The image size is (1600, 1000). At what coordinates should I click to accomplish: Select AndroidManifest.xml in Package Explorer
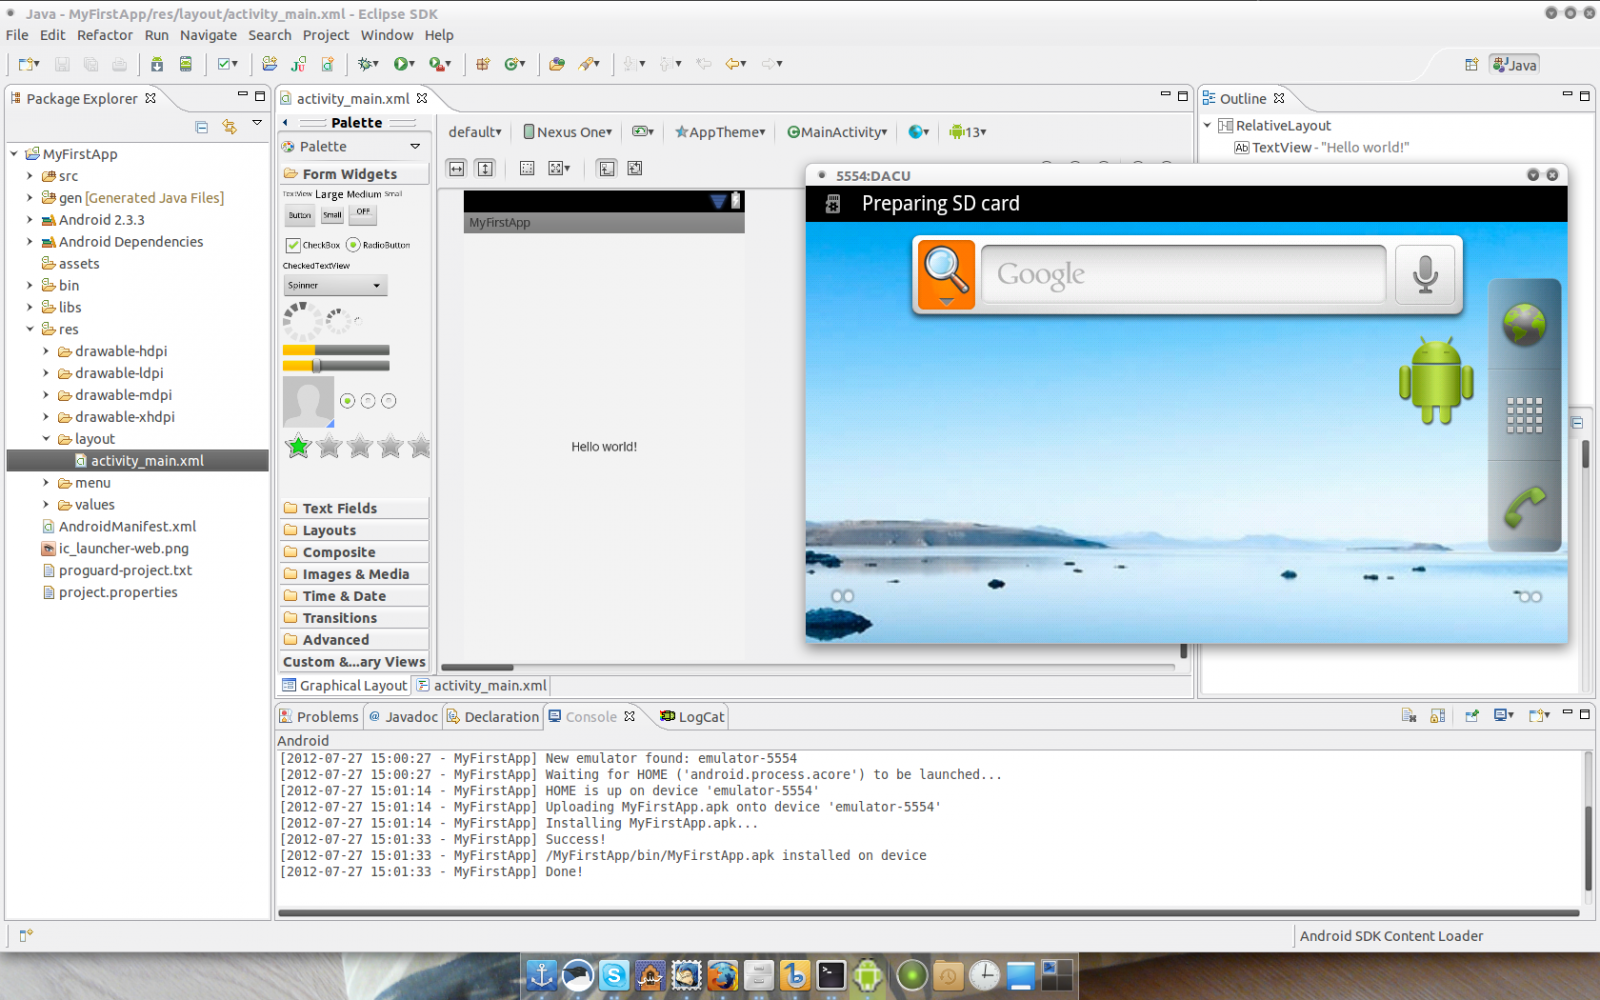(x=127, y=526)
